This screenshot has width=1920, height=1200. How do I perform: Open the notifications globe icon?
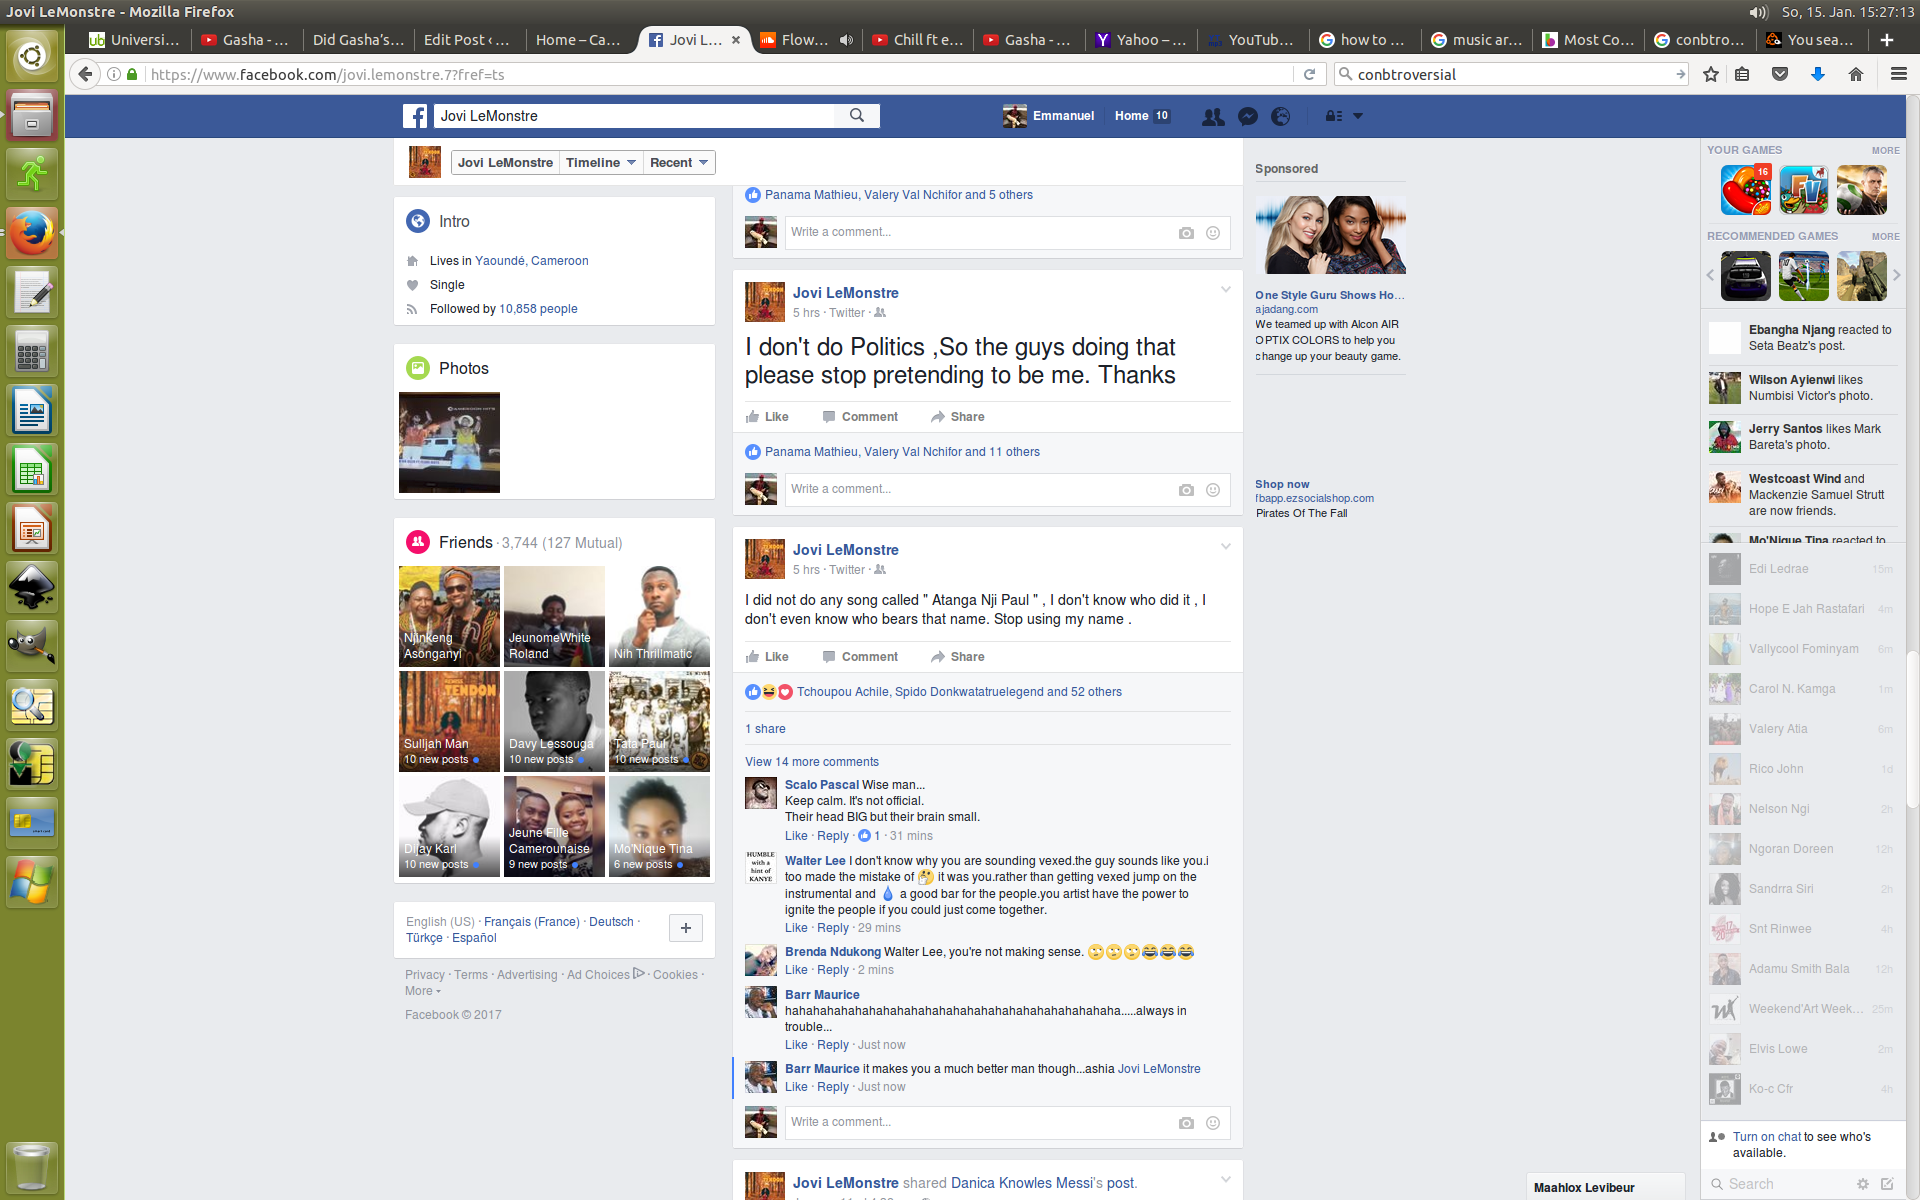tap(1281, 116)
